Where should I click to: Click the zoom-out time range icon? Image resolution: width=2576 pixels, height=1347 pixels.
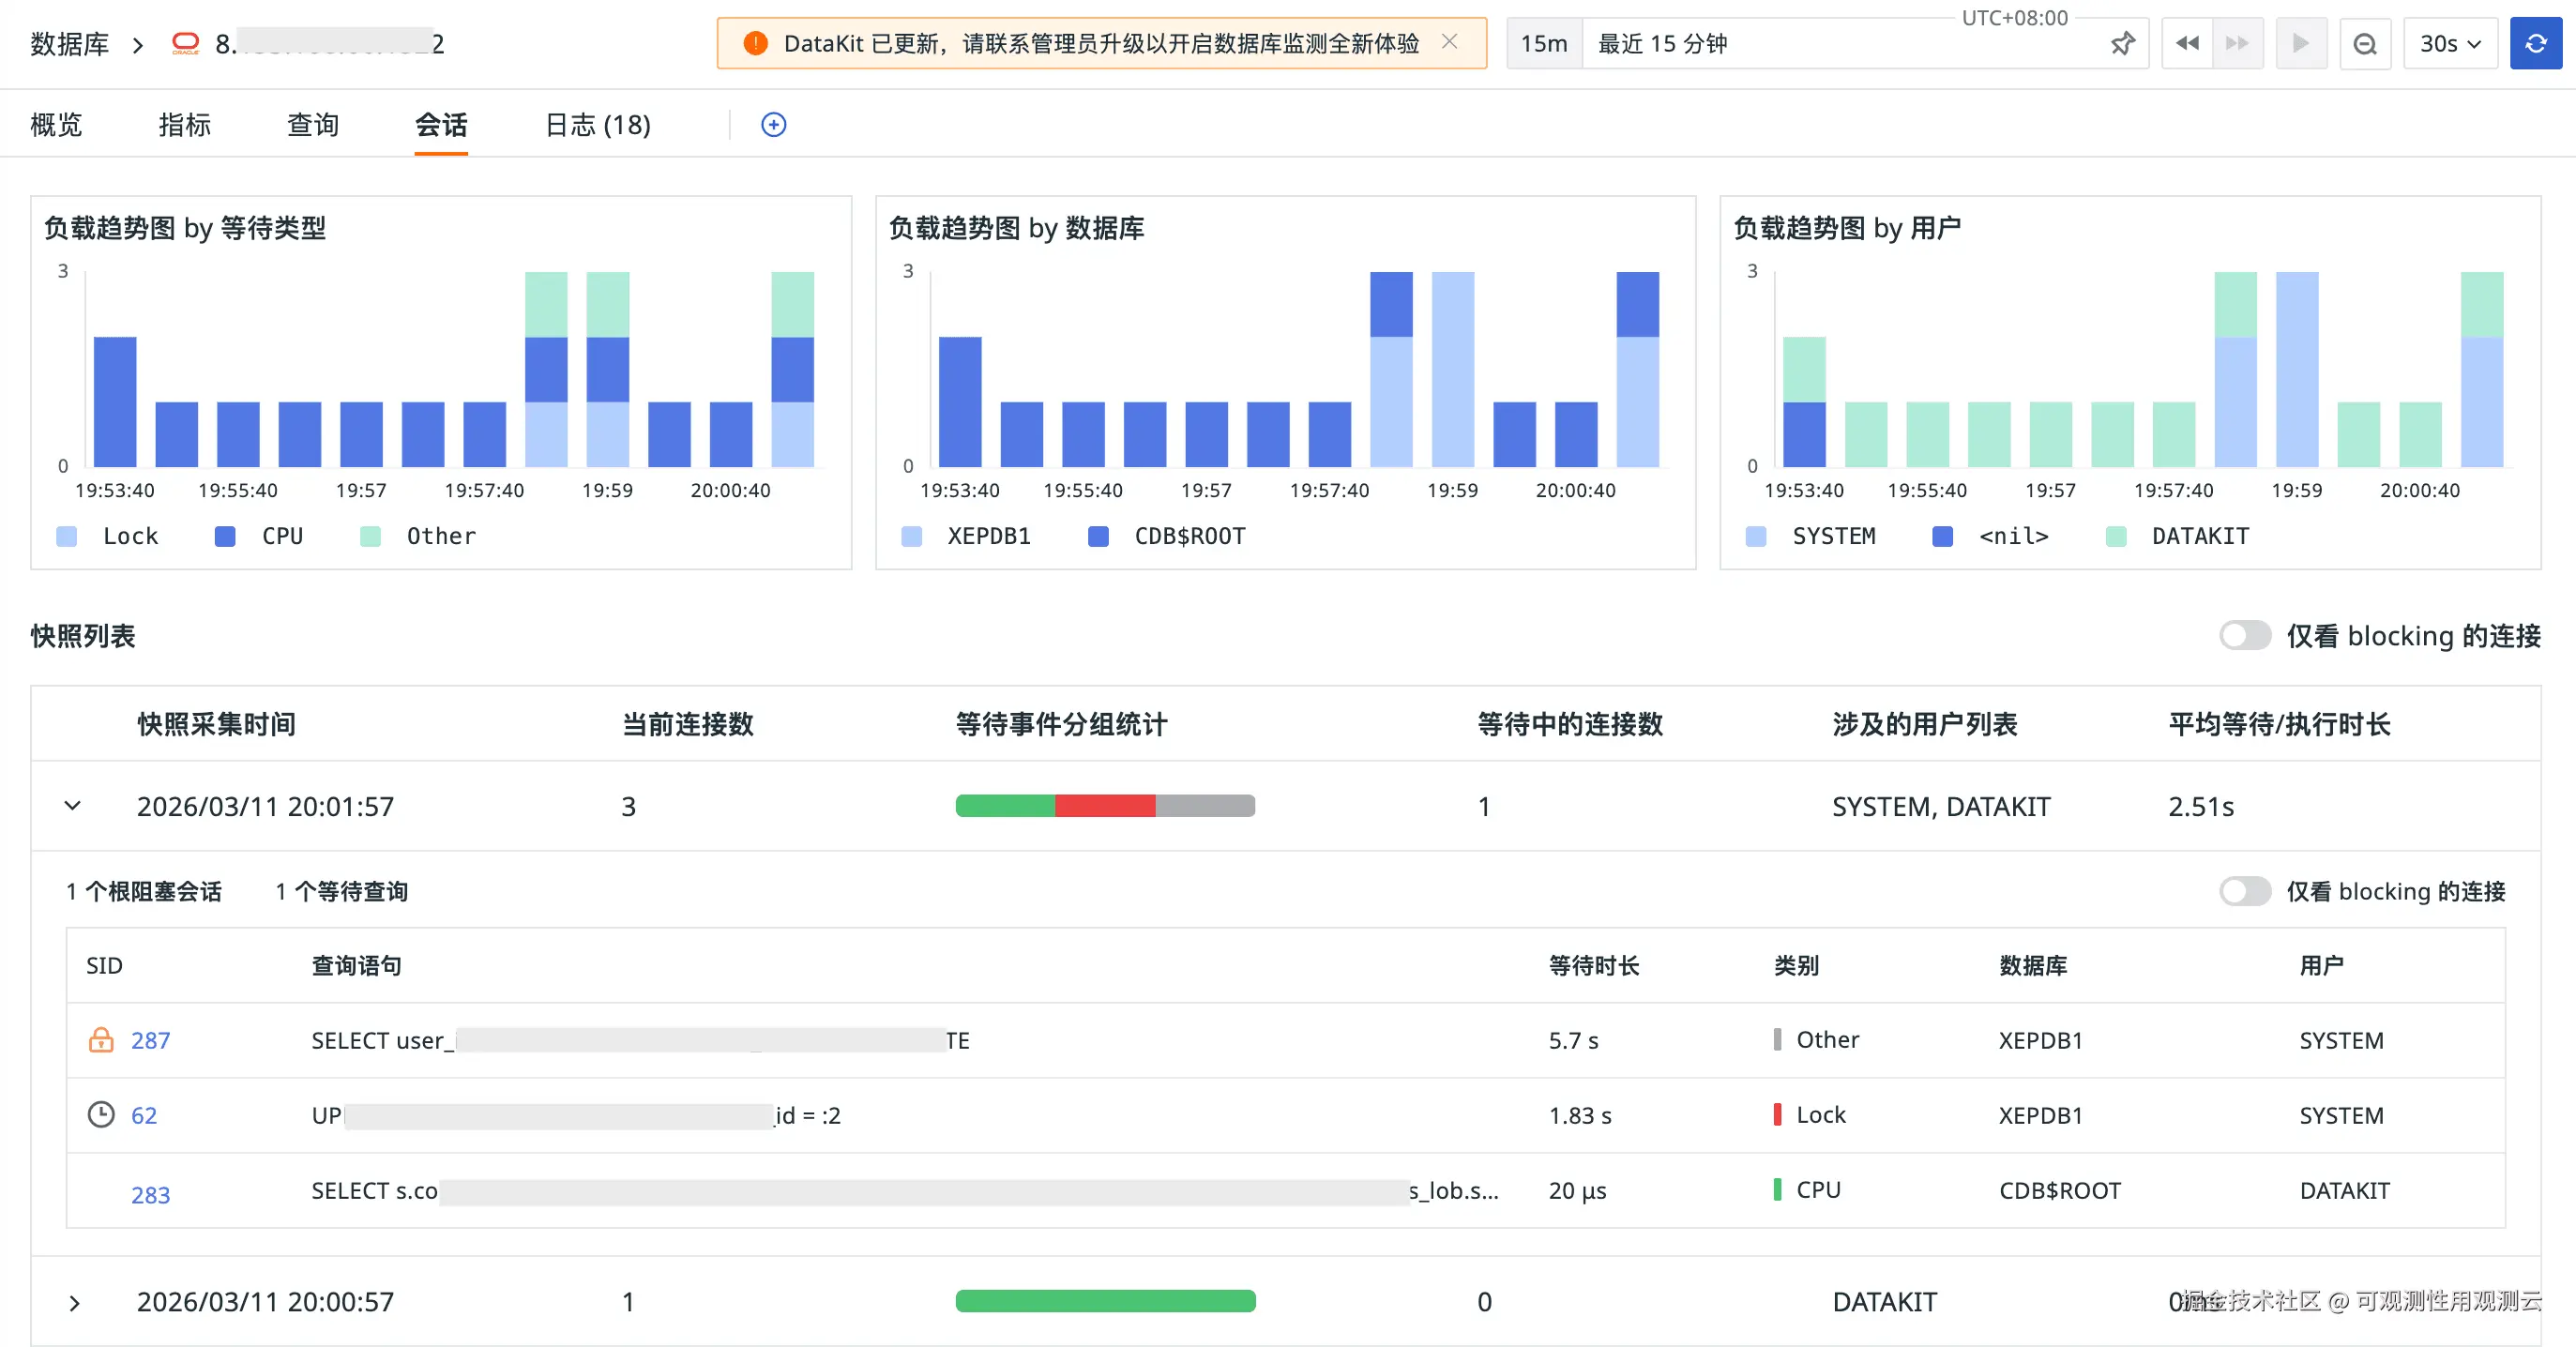[x=2364, y=43]
